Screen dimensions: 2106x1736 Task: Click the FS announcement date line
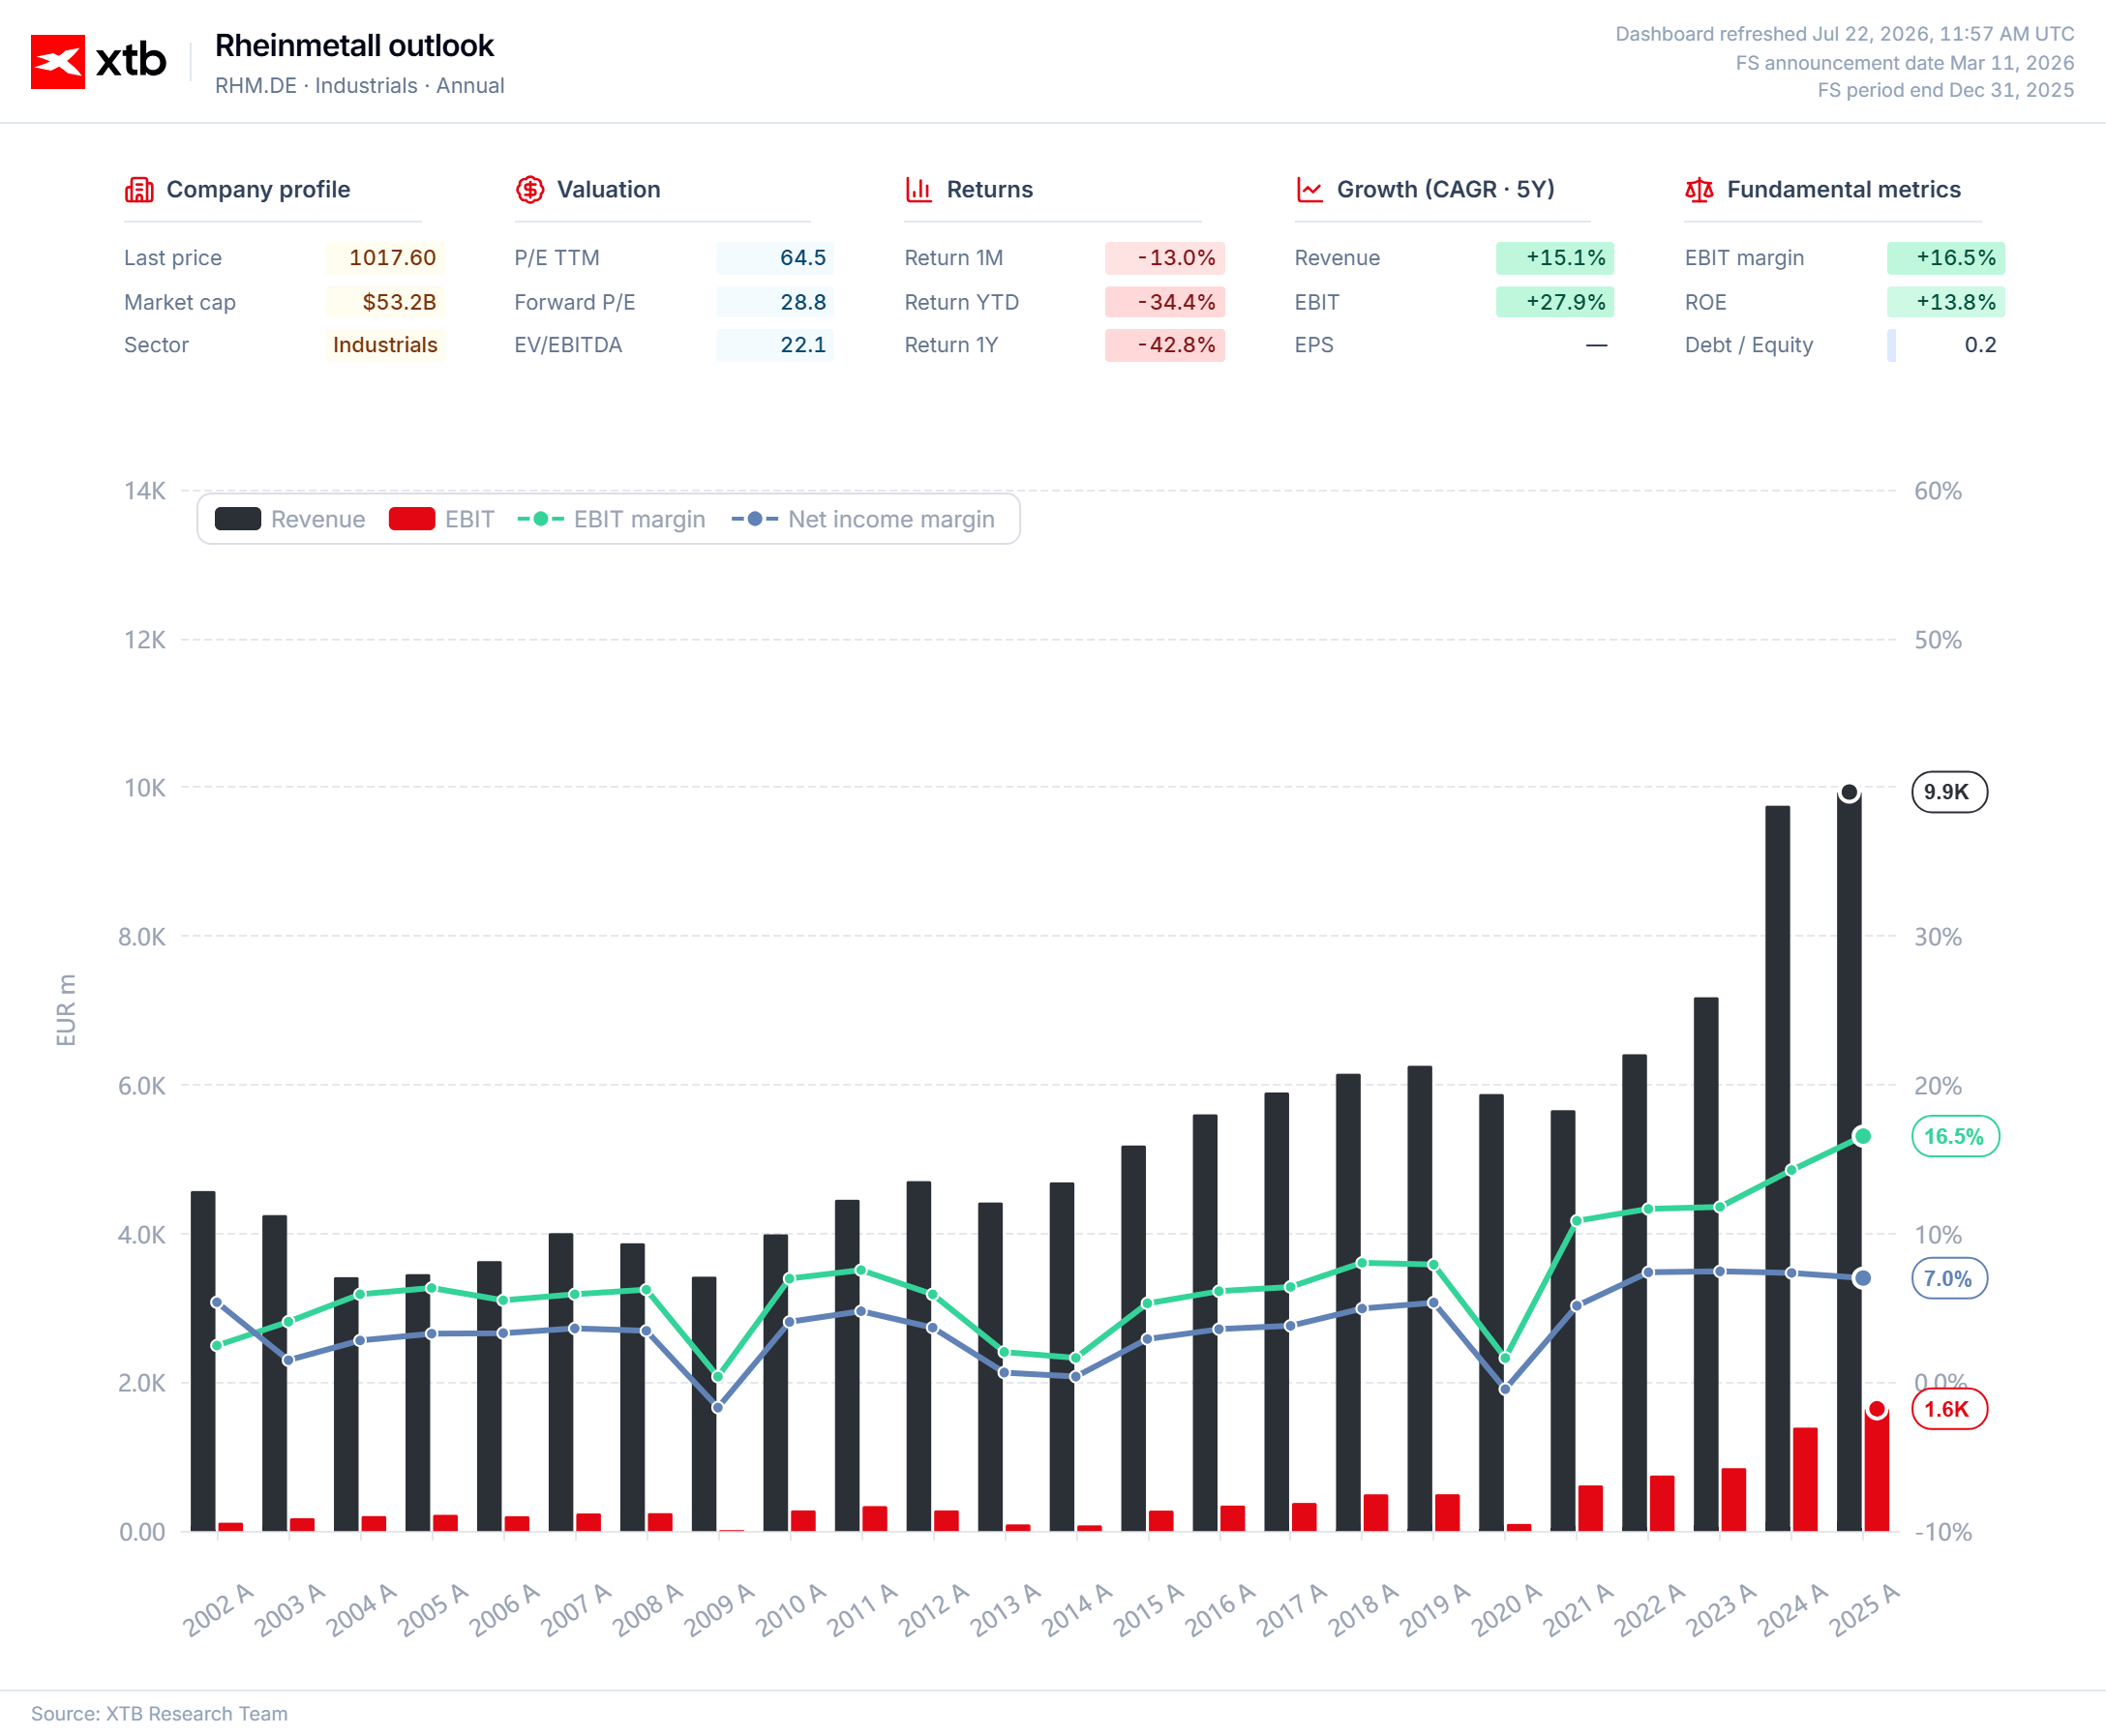[x=1904, y=63]
